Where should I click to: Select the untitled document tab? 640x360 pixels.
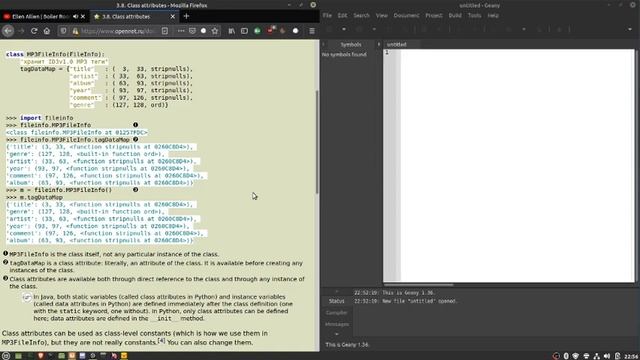click(397, 44)
